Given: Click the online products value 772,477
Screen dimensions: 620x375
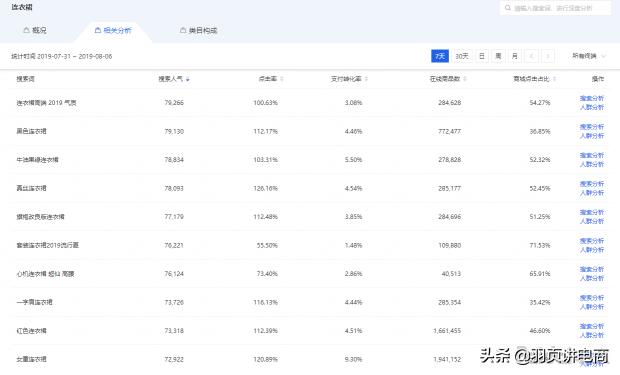Looking at the screenshot, I should [x=449, y=131].
